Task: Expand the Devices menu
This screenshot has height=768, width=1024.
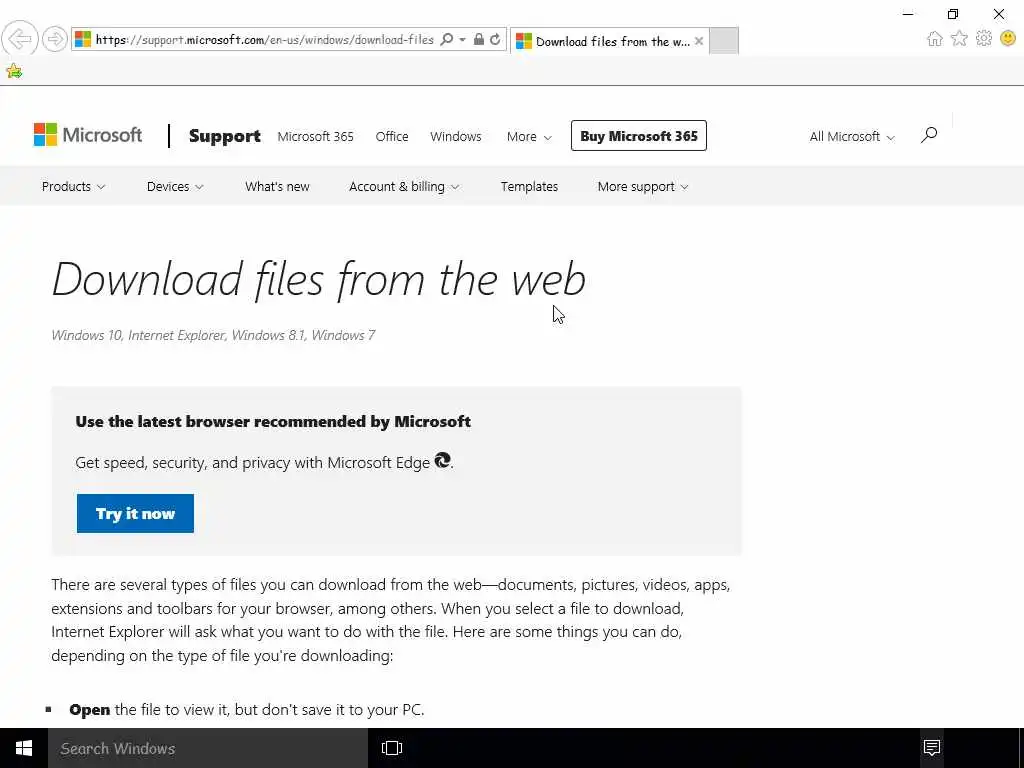Action: tap(175, 187)
